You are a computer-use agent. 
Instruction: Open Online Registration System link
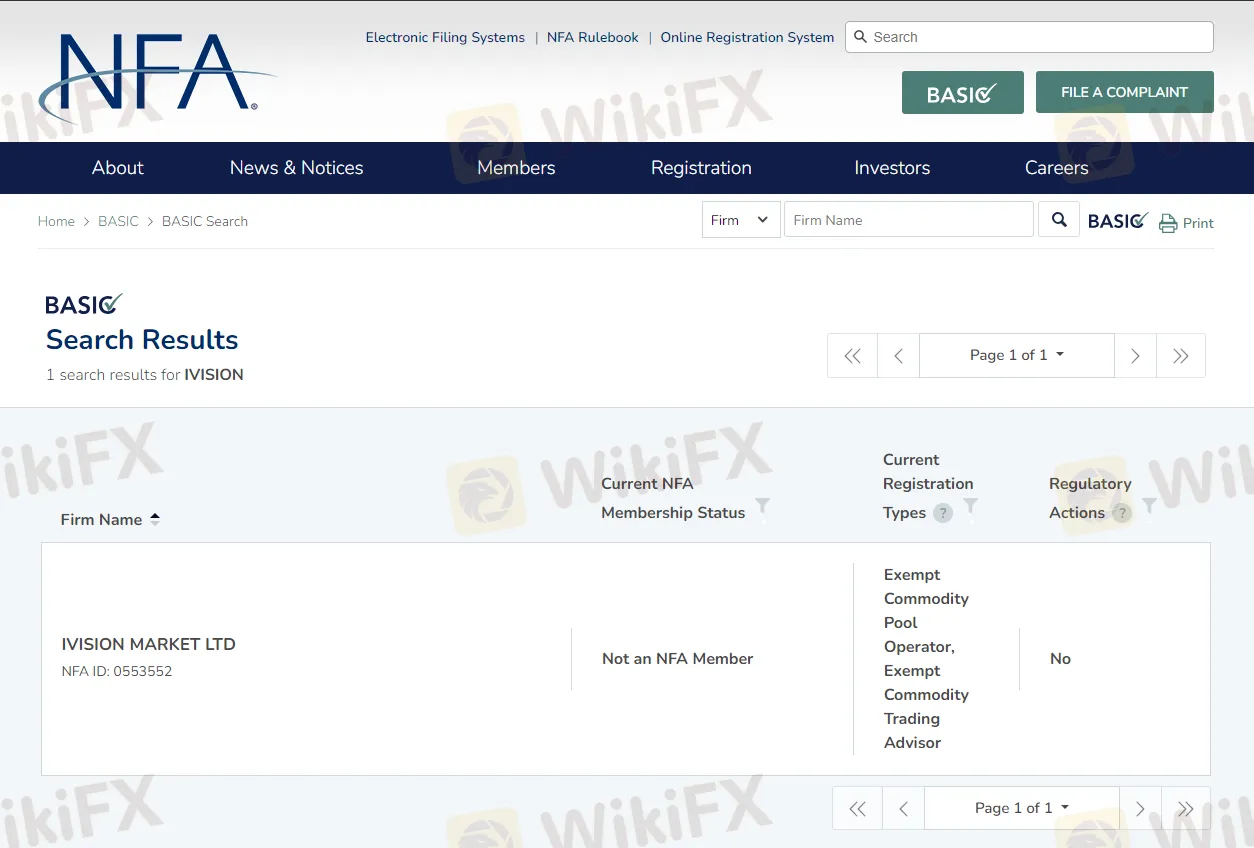click(x=747, y=37)
